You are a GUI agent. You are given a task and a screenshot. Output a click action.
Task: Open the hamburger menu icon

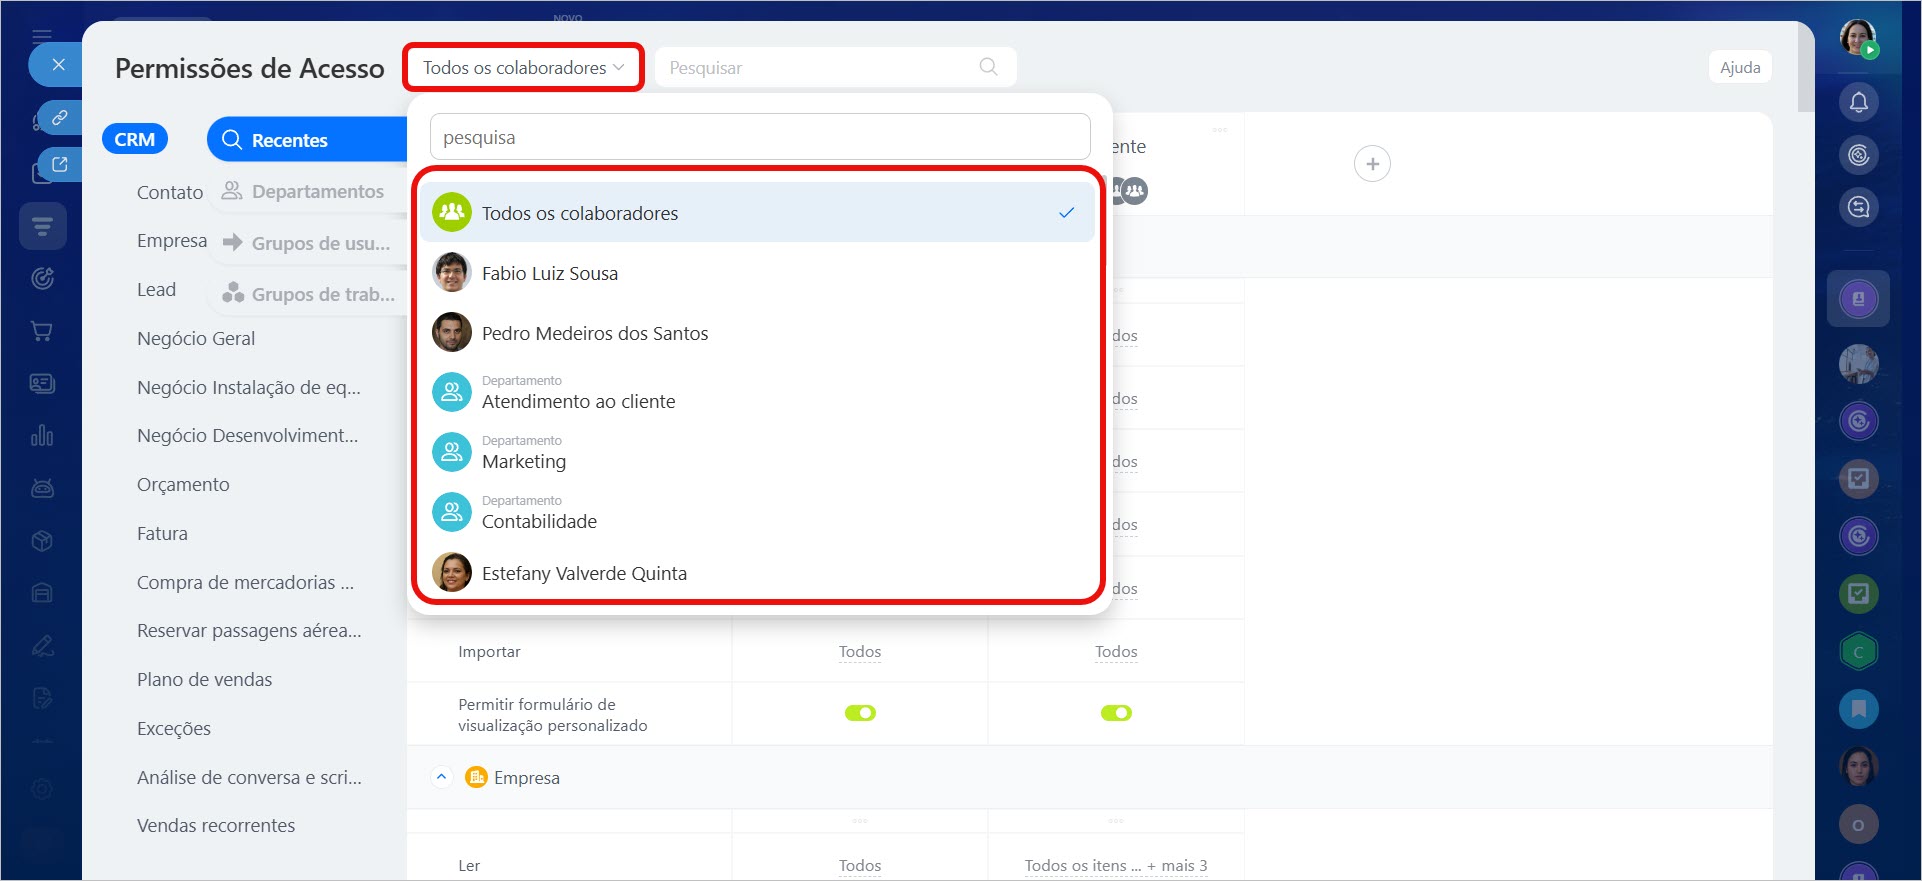coord(42,36)
